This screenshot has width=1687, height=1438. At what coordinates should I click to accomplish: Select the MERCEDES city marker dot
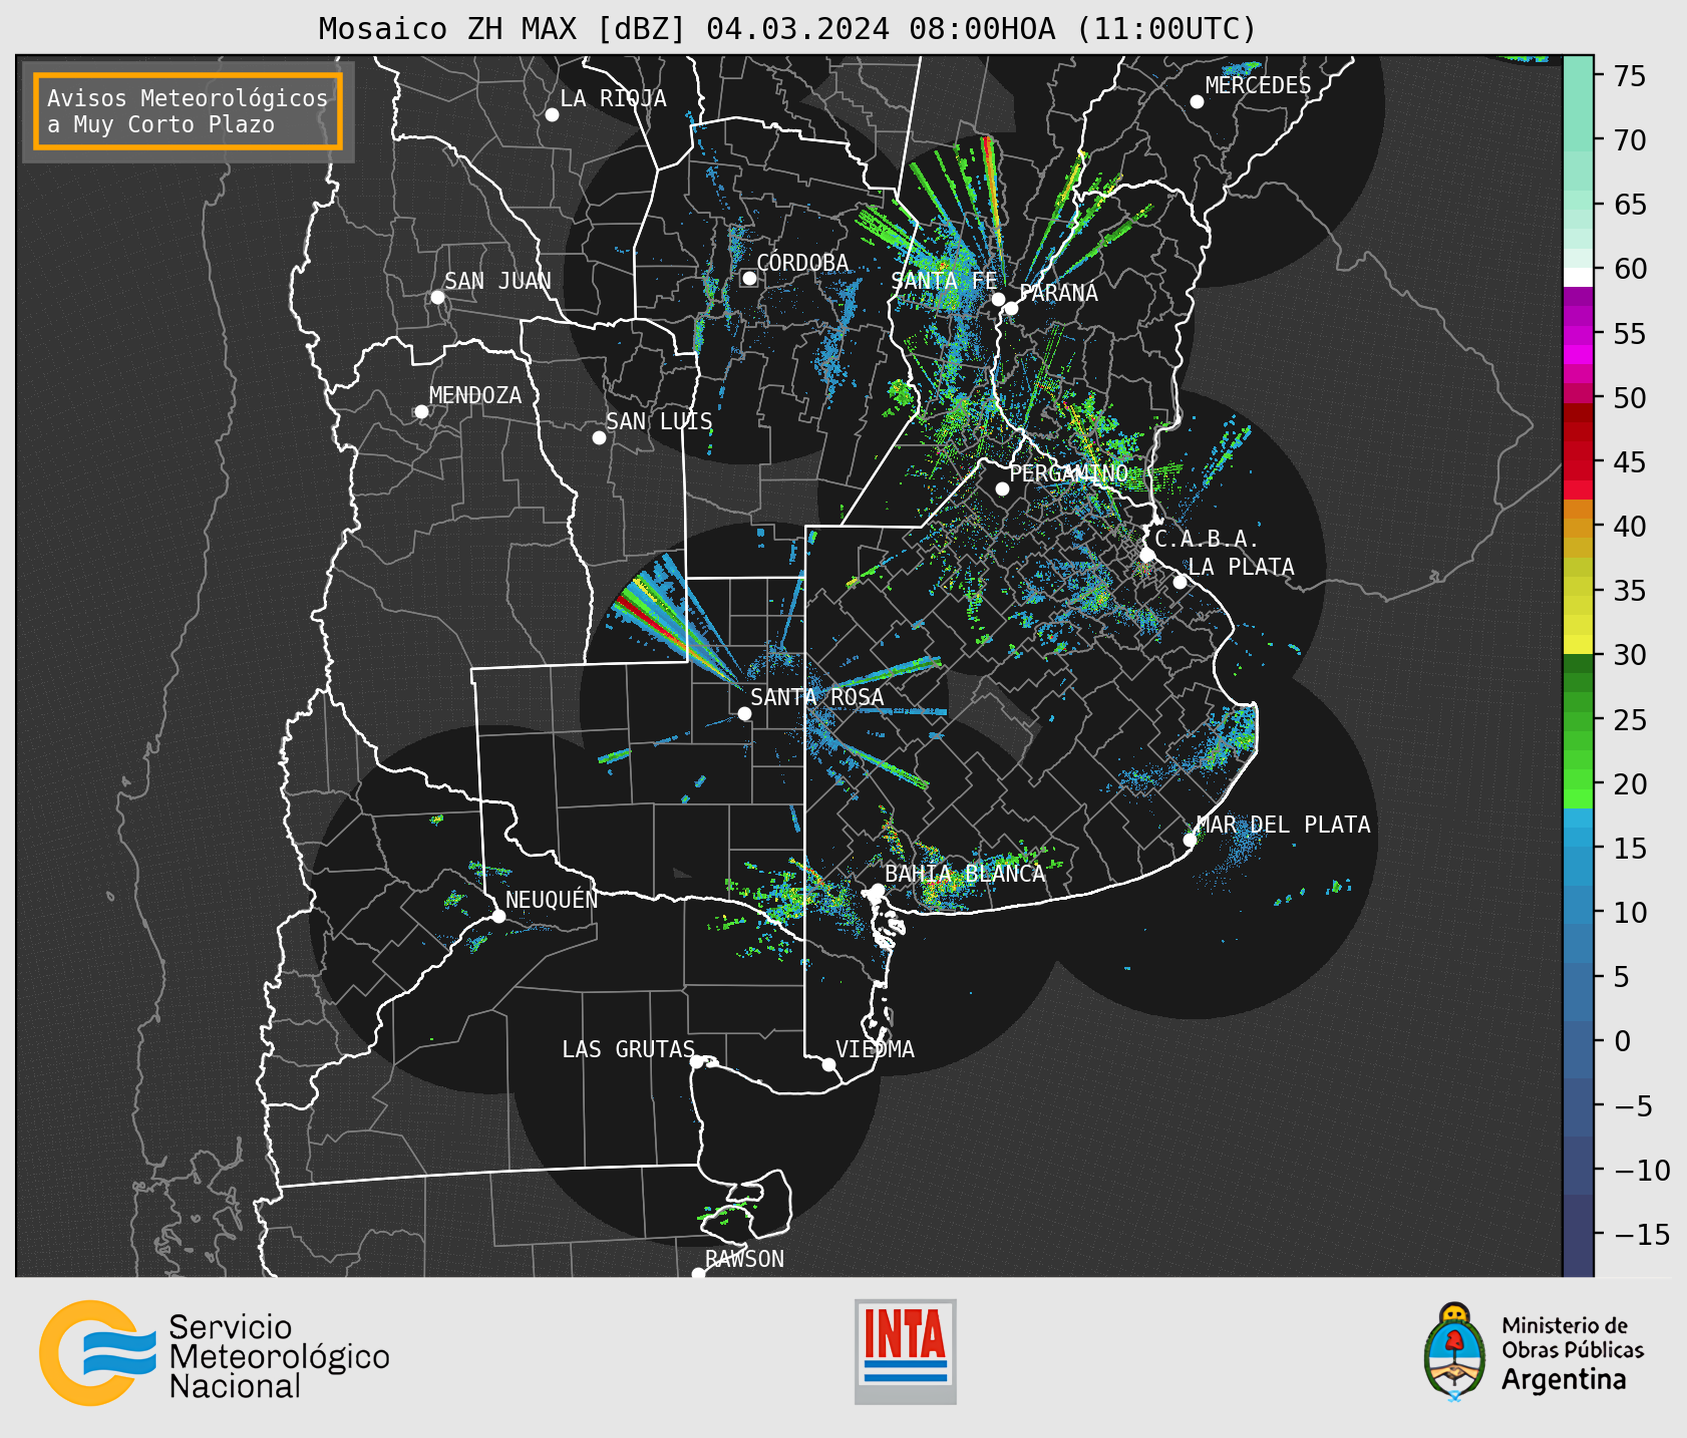(1196, 102)
